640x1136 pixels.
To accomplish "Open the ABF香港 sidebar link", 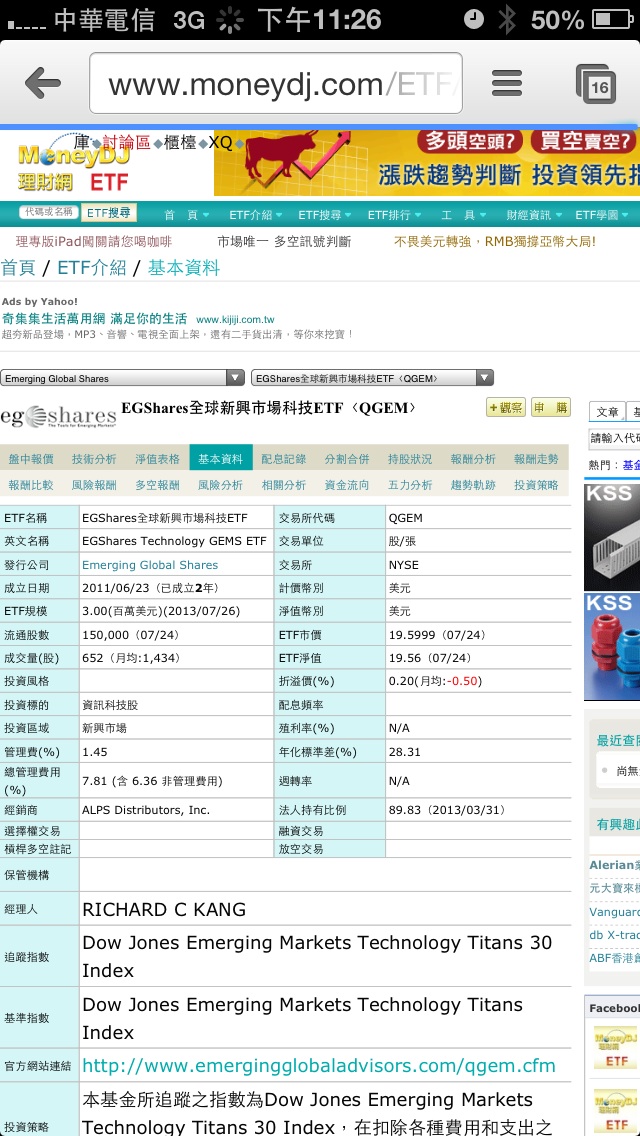I will pos(615,958).
